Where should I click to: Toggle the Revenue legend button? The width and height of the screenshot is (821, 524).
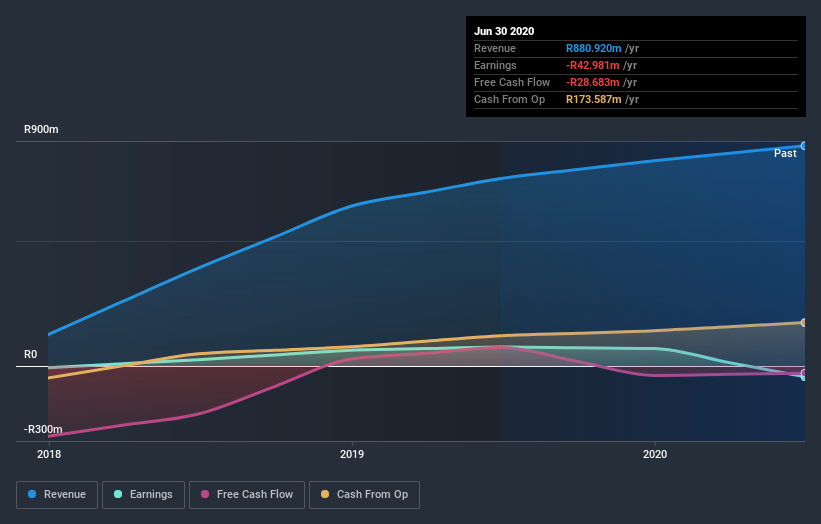(x=57, y=495)
